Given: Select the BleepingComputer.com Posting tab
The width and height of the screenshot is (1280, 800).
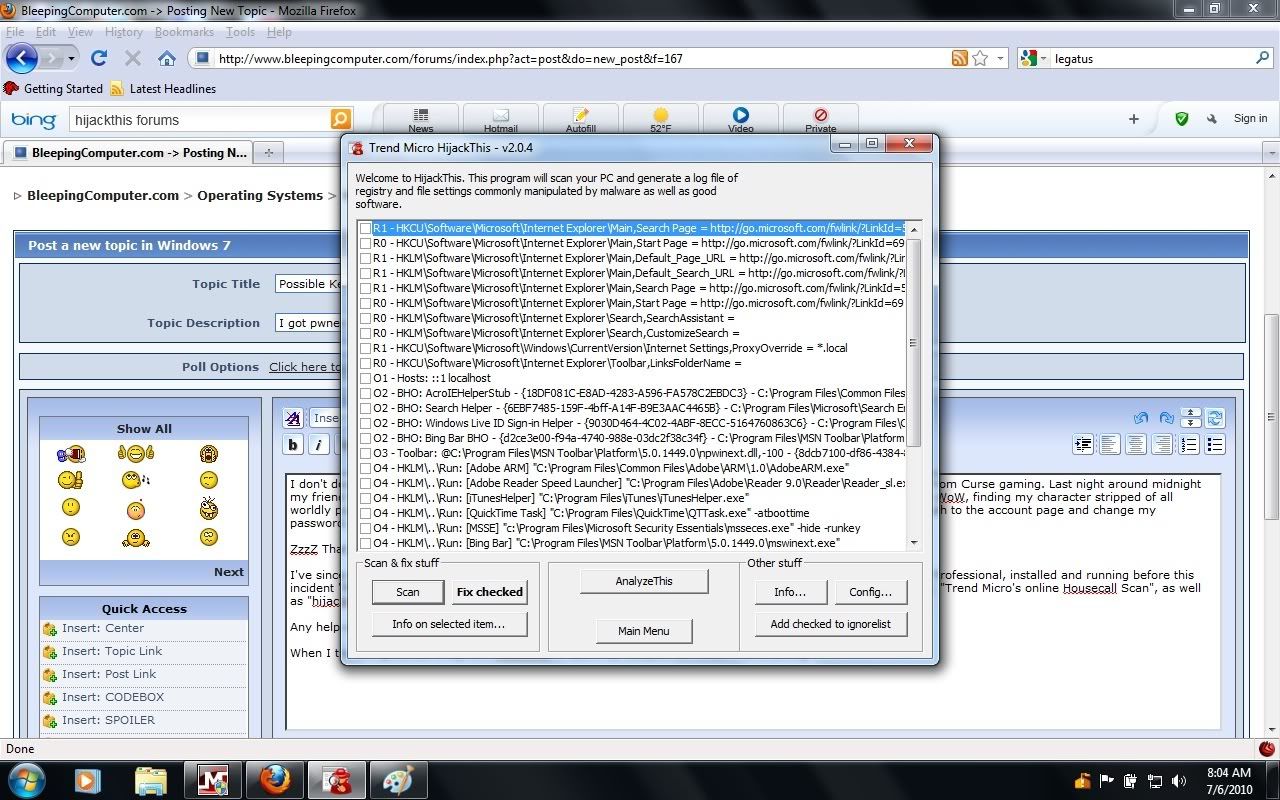Looking at the screenshot, I should (128, 153).
